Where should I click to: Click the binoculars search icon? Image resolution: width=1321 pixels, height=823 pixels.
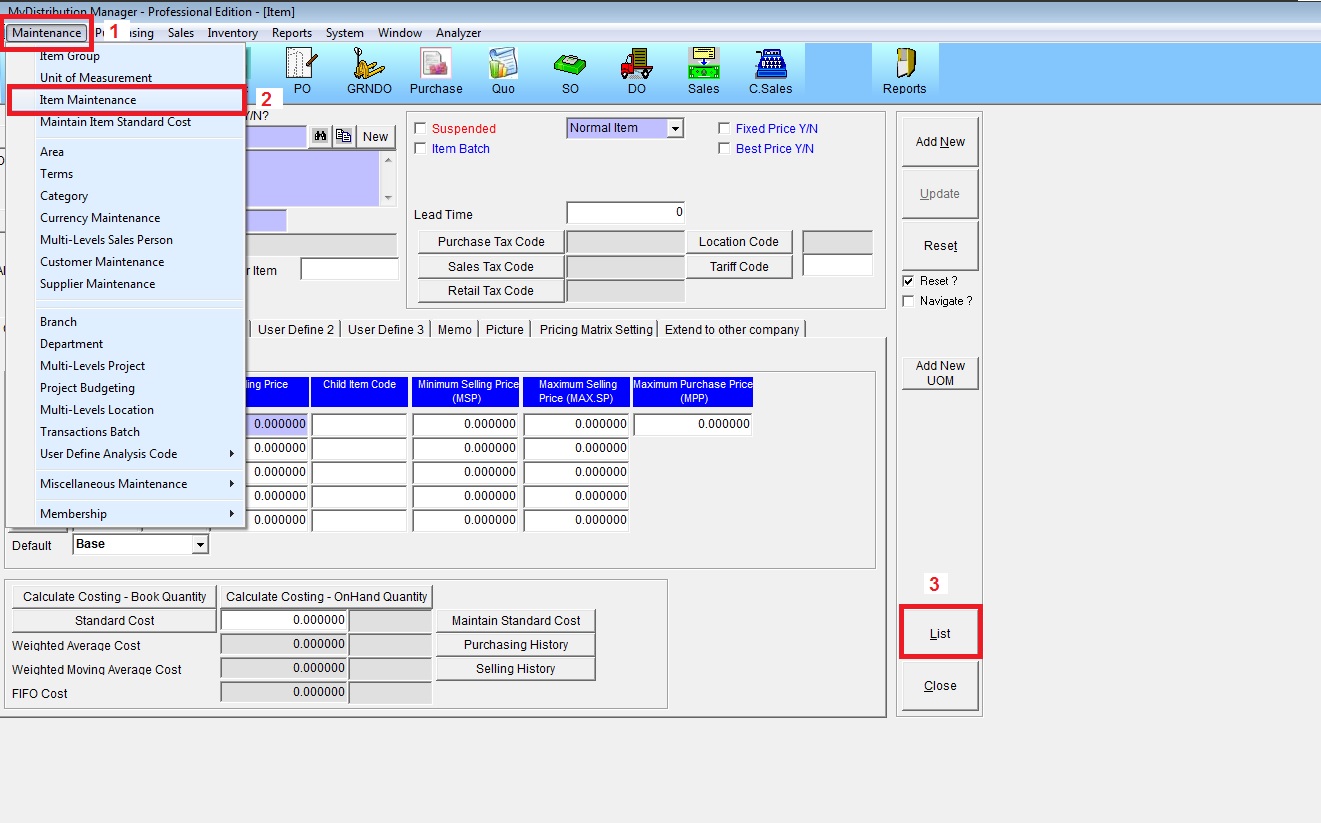click(x=320, y=137)
